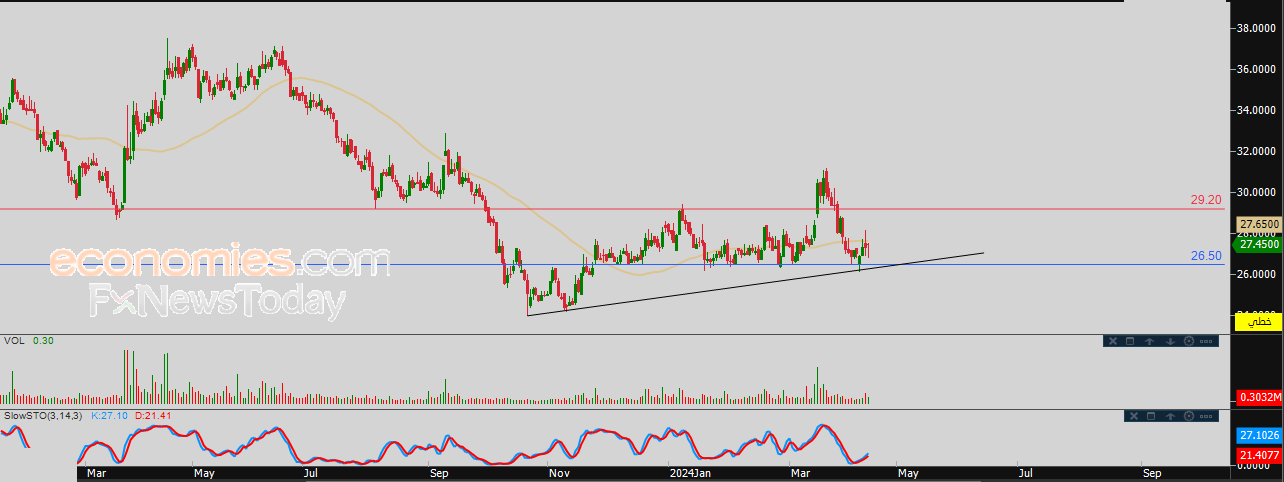1284x482 pixels.
Task: Open VOL indicator settings gear
Action: click(1189, 341)
